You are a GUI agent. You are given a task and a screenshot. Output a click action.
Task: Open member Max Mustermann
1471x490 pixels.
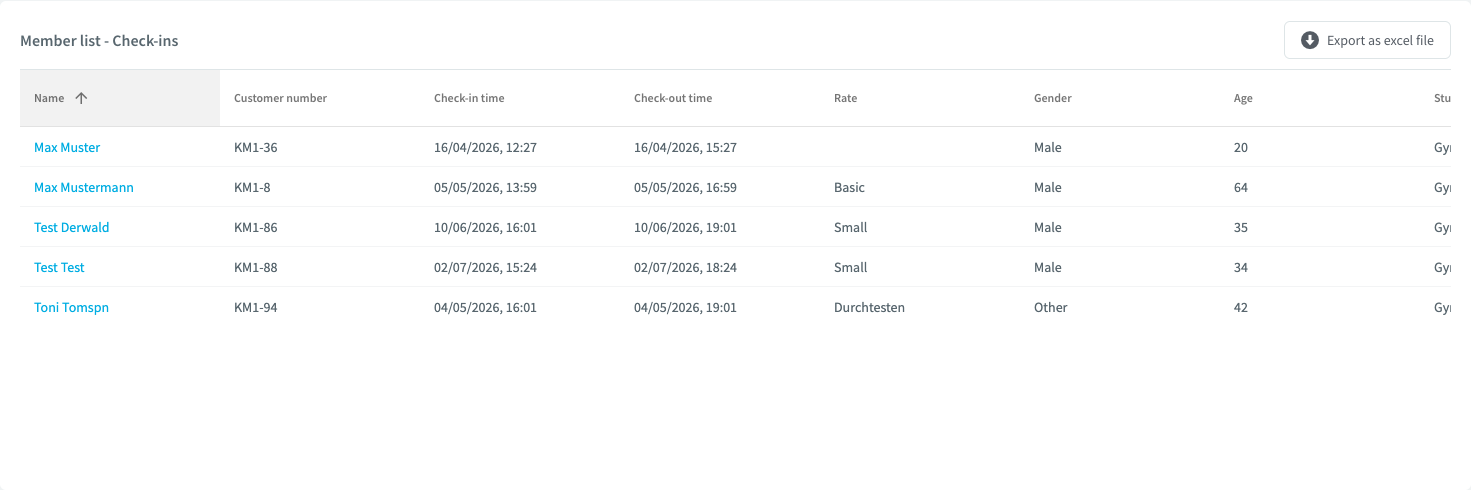point(84,187)
